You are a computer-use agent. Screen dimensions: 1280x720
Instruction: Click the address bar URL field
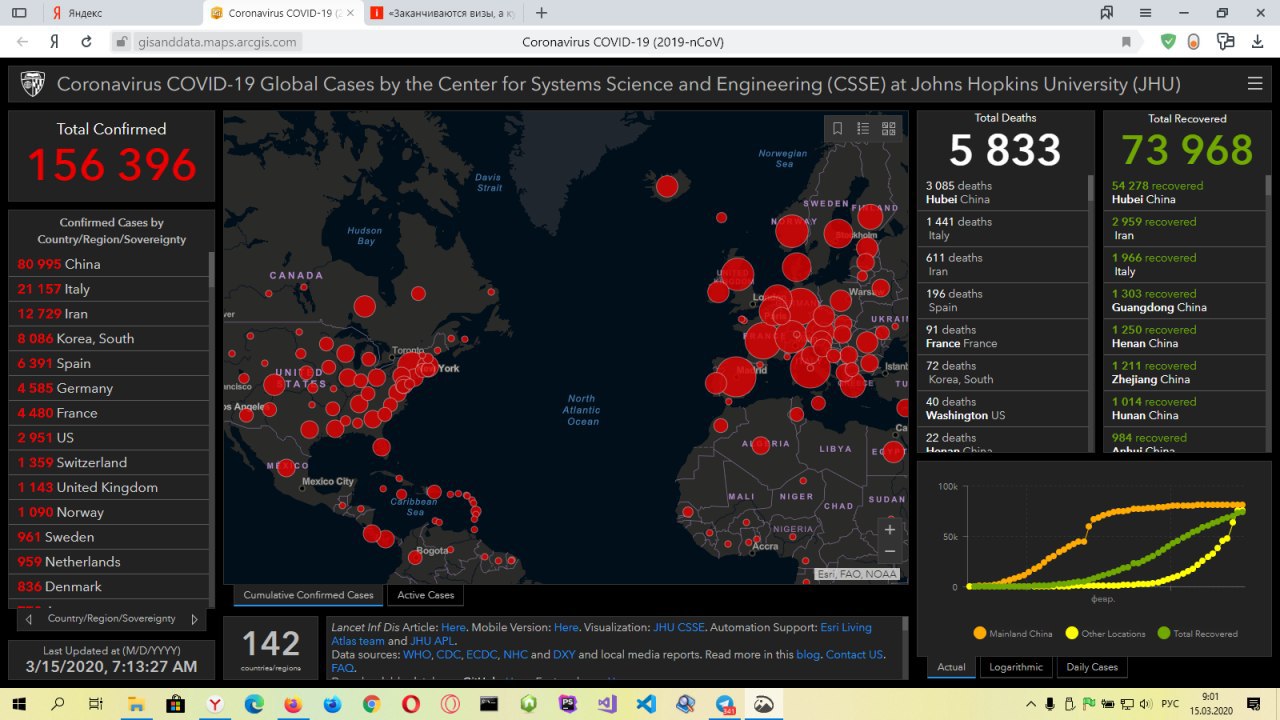tap(622, 42)
